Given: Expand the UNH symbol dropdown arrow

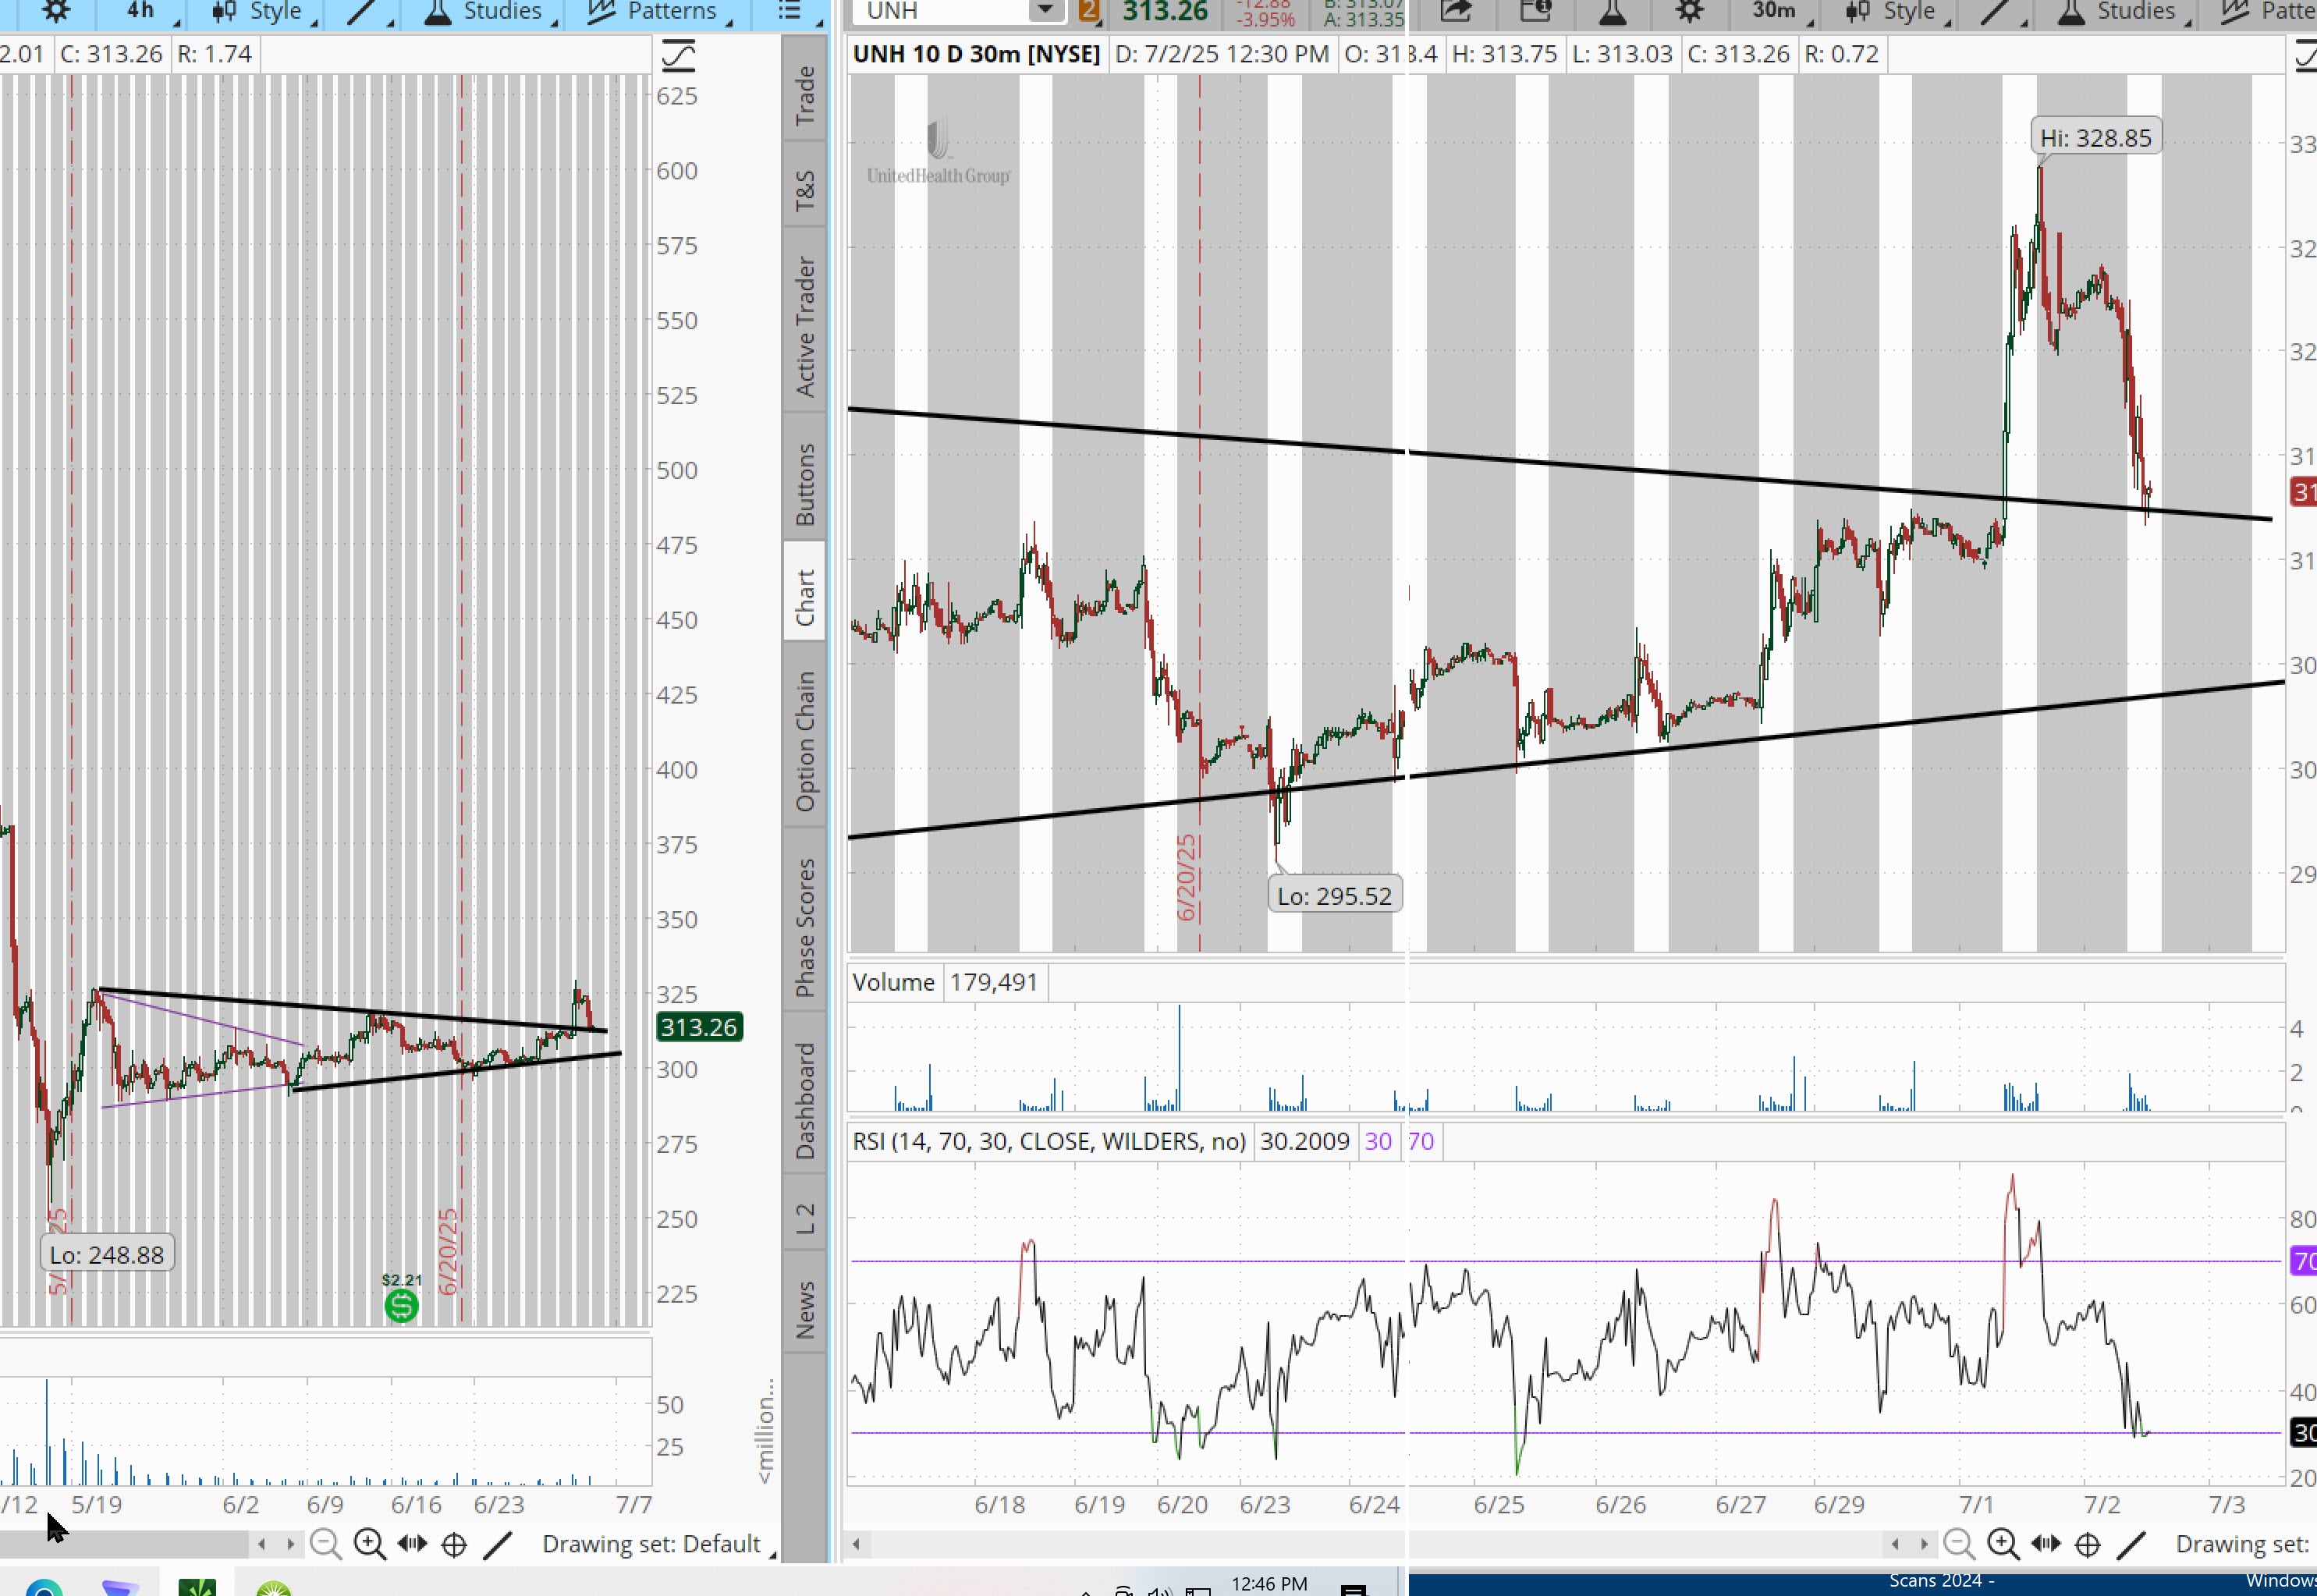Looking at the screenshot, I should click(x=1045, y=11).
